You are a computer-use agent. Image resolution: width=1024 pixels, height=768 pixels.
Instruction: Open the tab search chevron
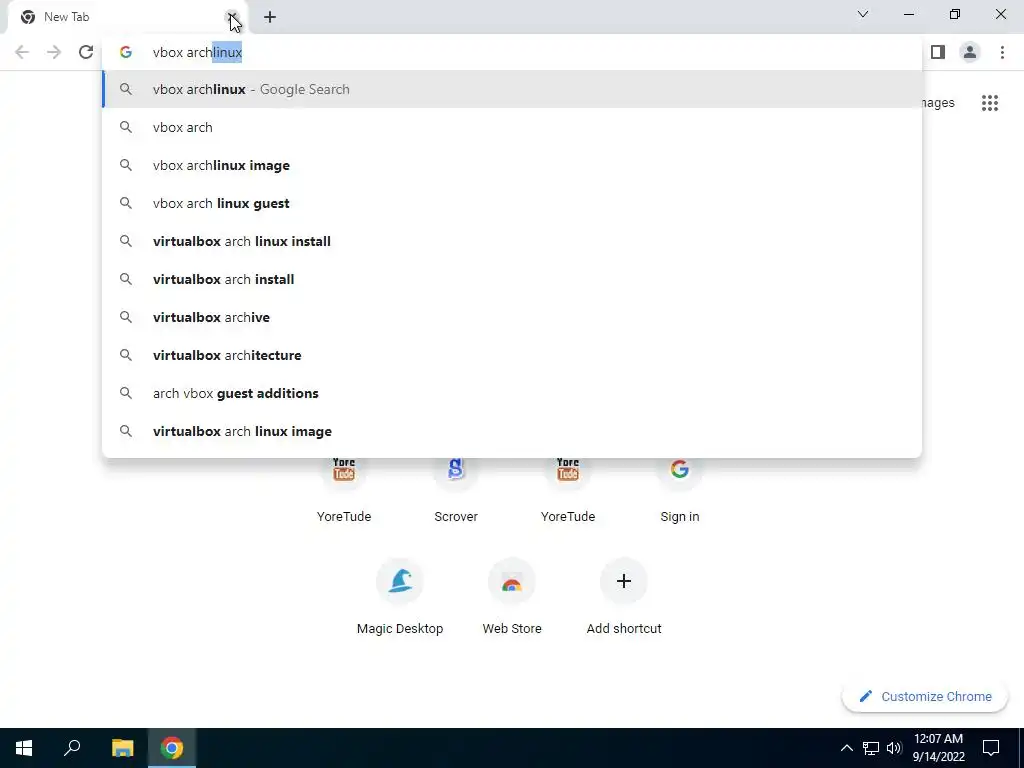[863, 14]
